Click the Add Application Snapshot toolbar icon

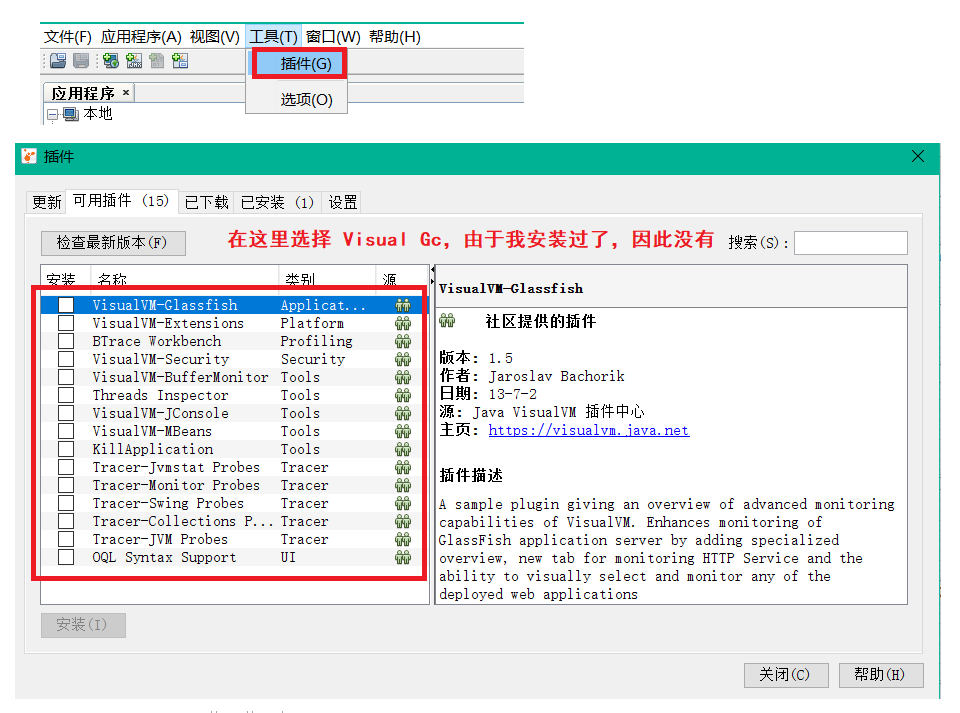180,61
